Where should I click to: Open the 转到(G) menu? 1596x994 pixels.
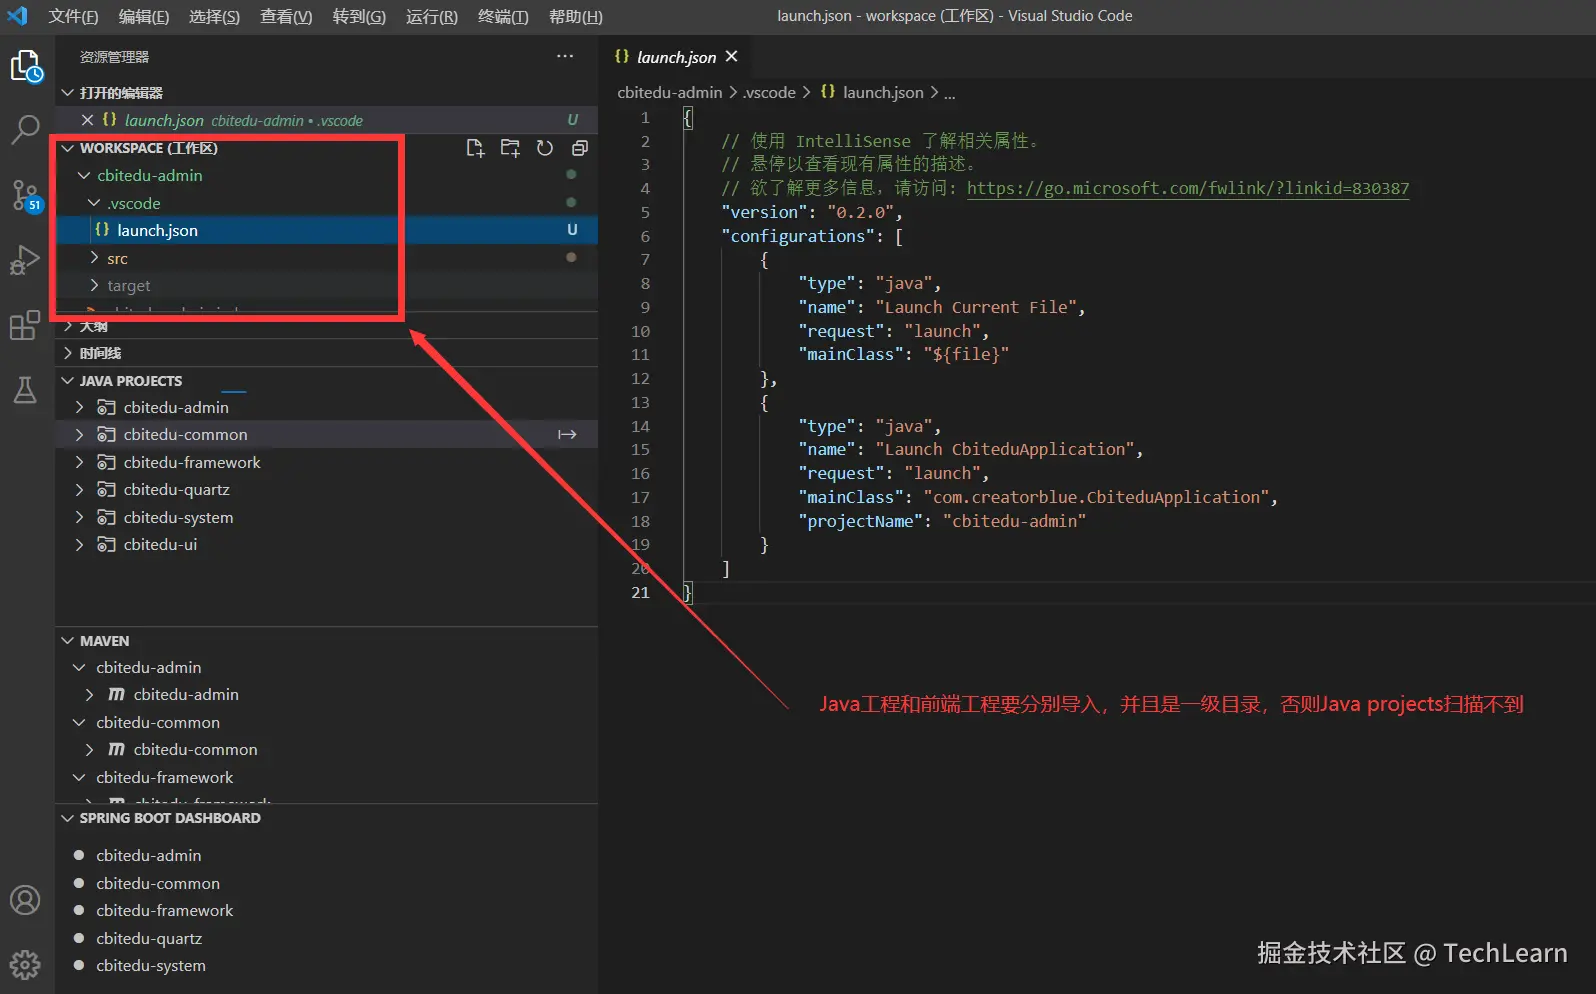359,16
